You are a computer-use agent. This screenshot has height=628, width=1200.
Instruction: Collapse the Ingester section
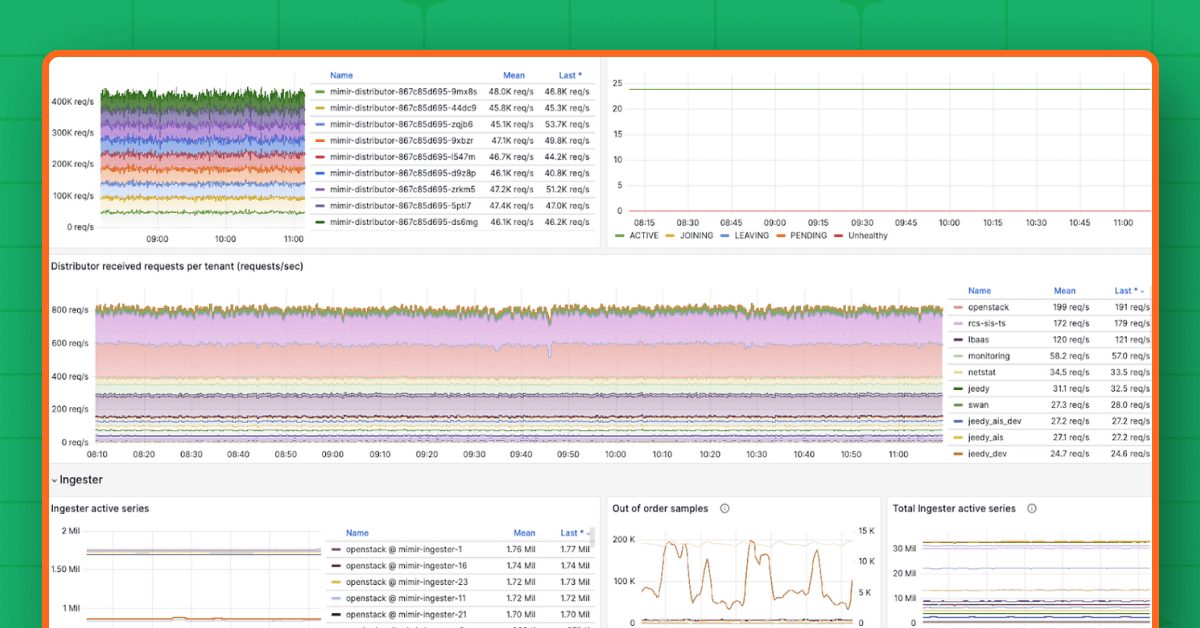(57, 479)
